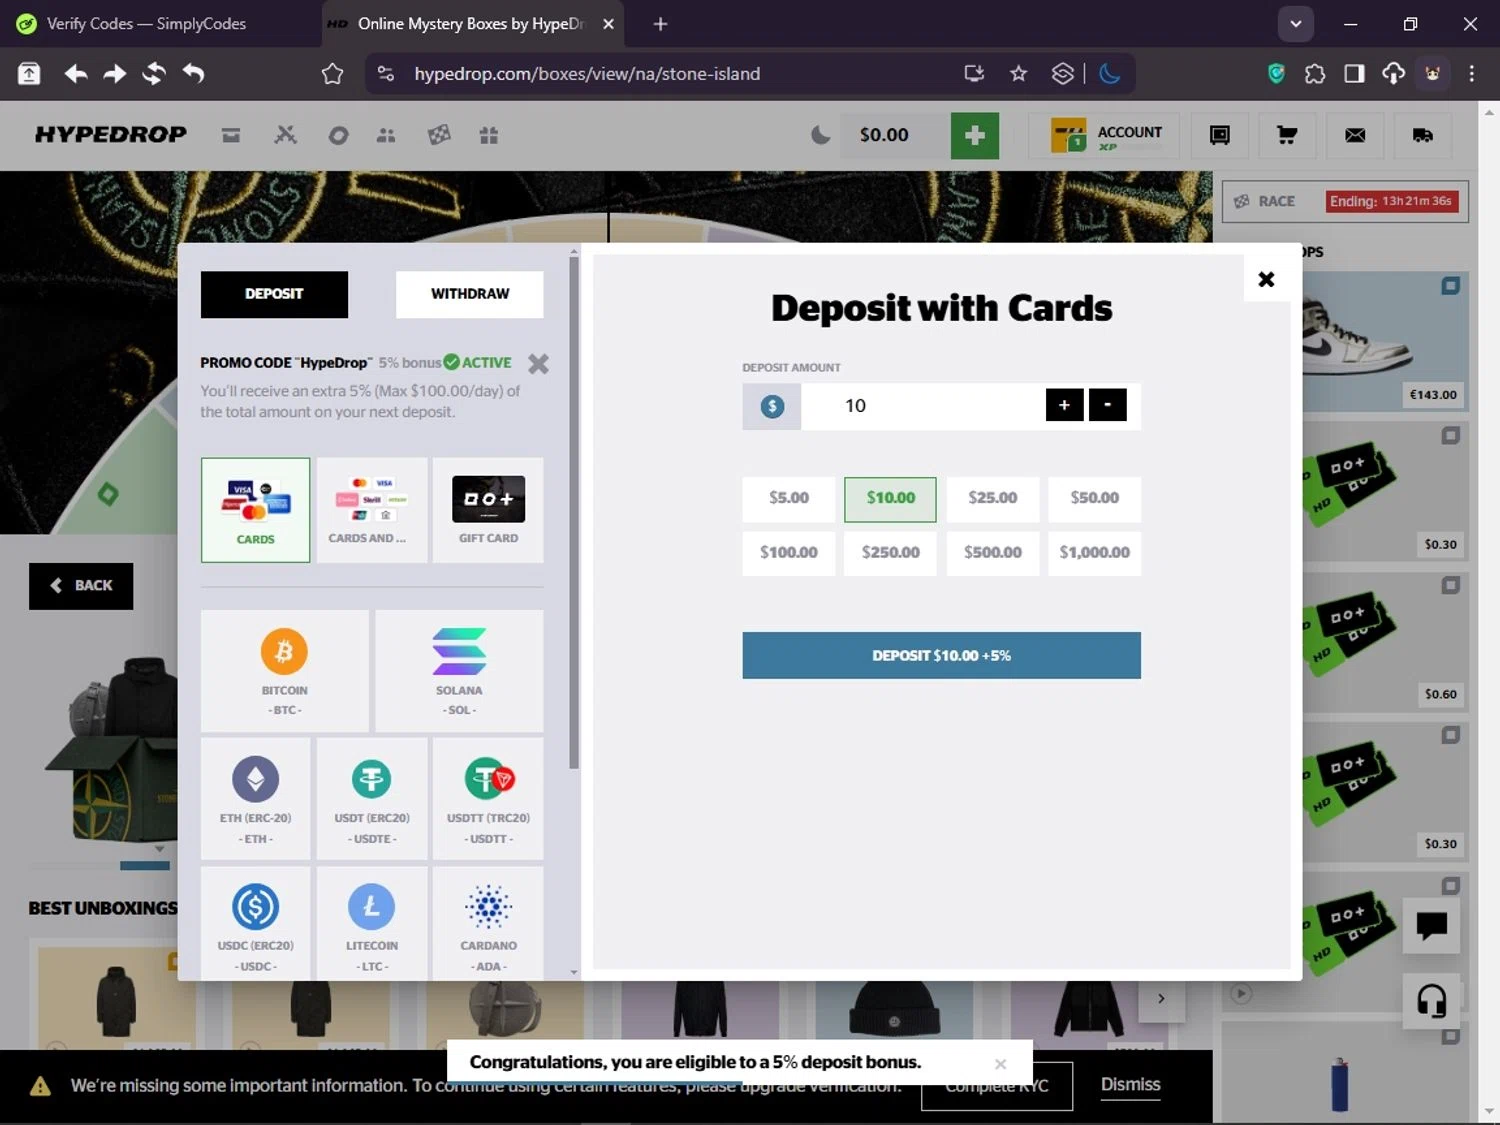Select Cardano ADA deposit option
This screenshot has width=1500, height=1125.
click(x=488, y=923)
